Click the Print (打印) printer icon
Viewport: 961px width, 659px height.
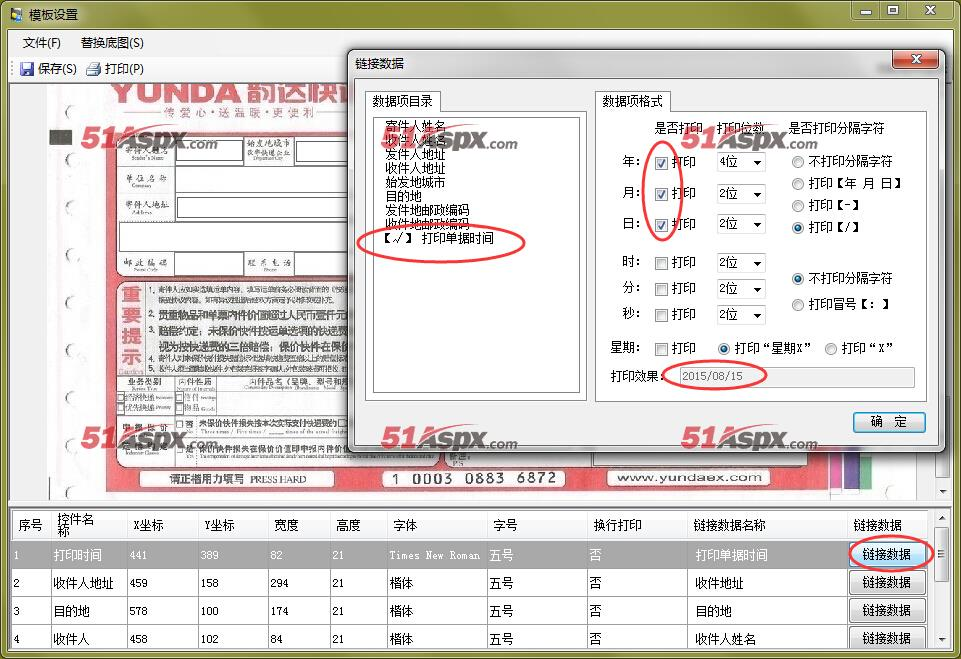click(x=93, y=69)
